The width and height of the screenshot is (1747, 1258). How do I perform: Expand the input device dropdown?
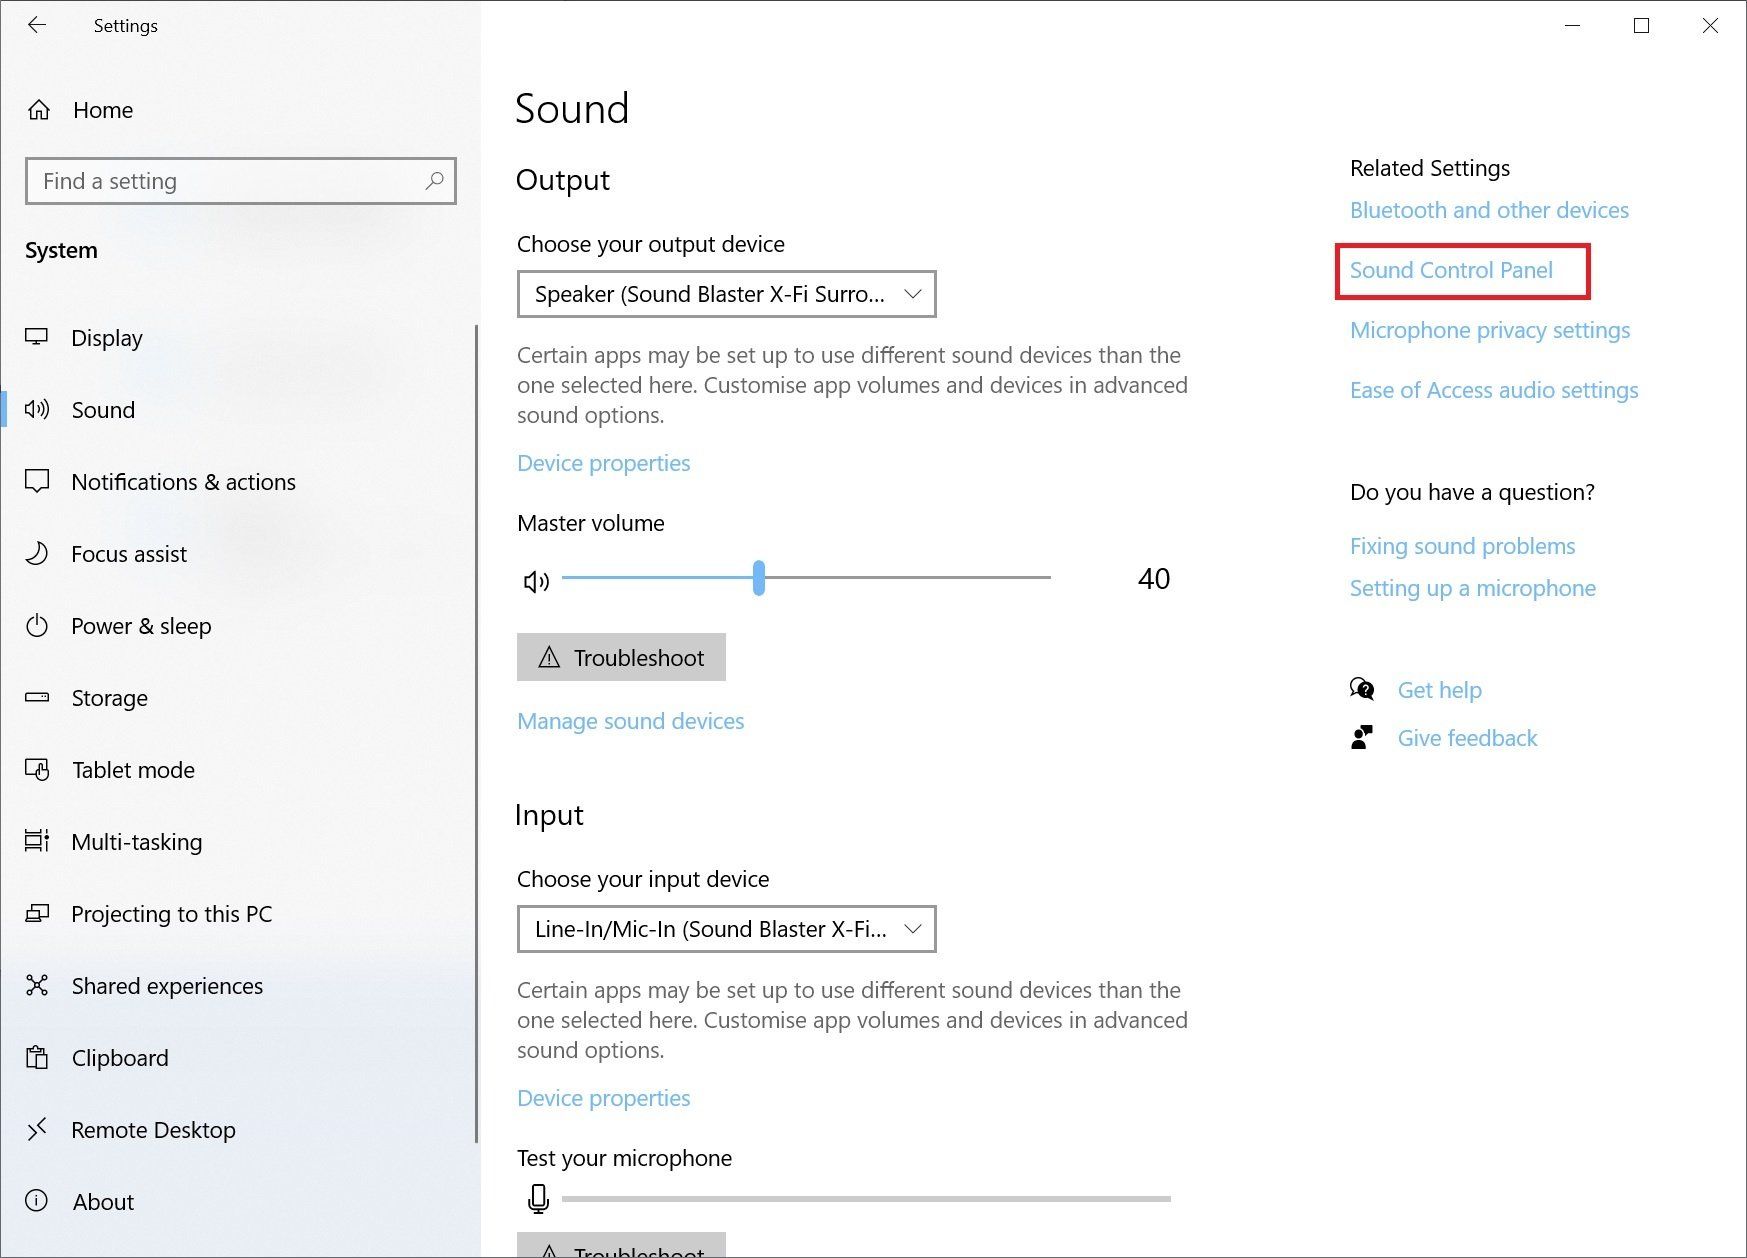(726, 929)
